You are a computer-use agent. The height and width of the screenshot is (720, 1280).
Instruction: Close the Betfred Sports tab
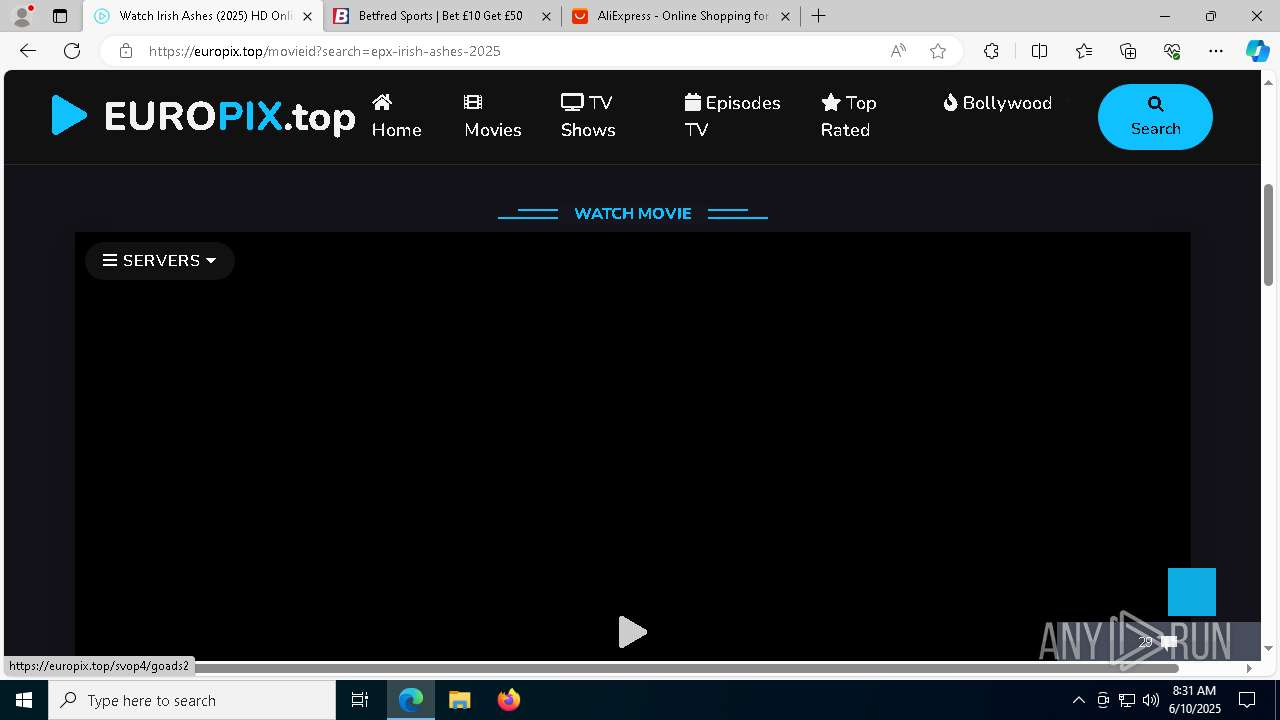[546, 16]
